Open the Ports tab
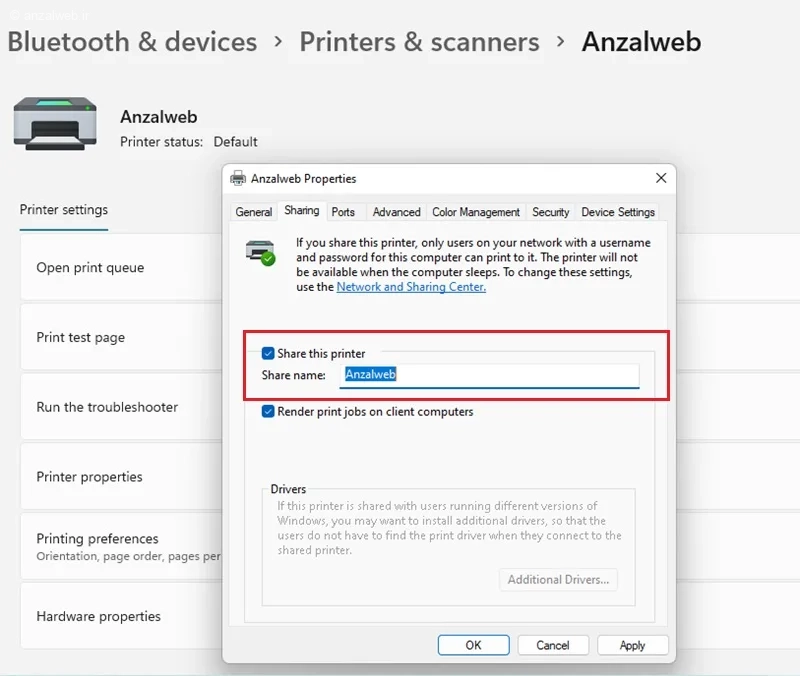The image size is (800, 676). tap(343, 212)
